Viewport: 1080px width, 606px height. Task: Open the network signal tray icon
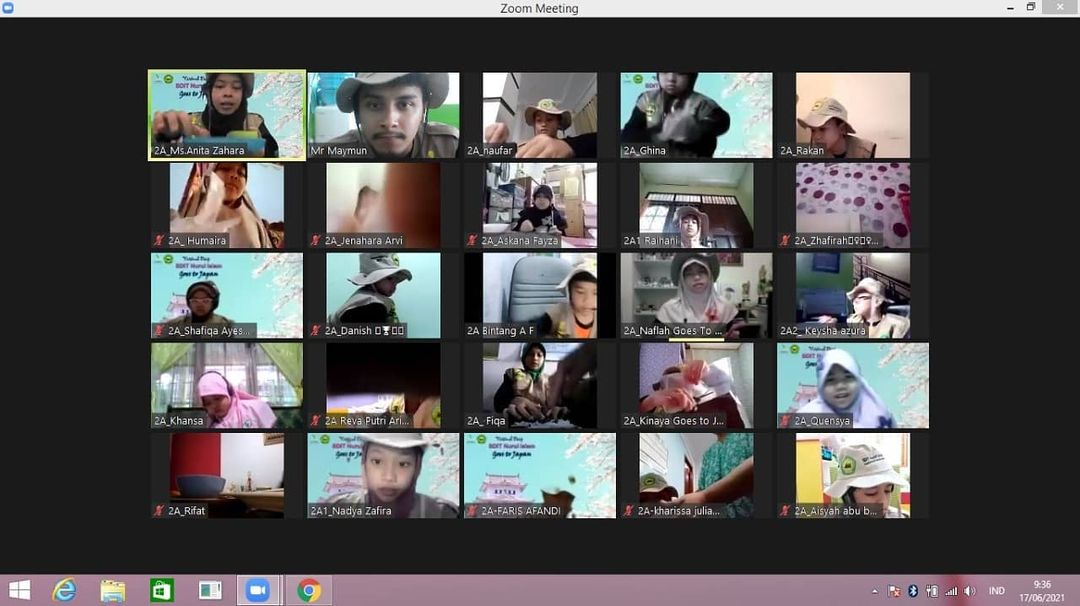pyautogui.click(x=951, y=591)
